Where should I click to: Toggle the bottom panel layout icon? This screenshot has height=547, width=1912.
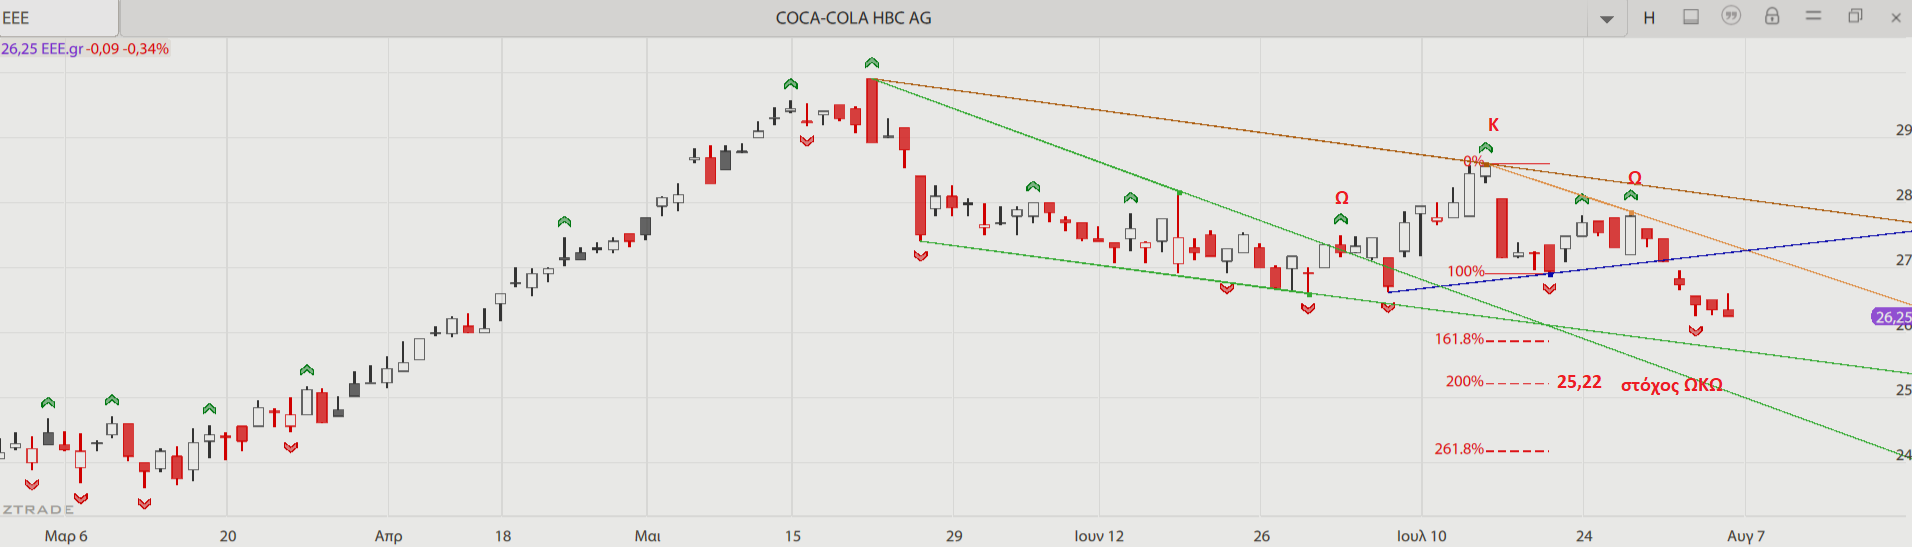pyautogui.click(x=1691, y=17)
